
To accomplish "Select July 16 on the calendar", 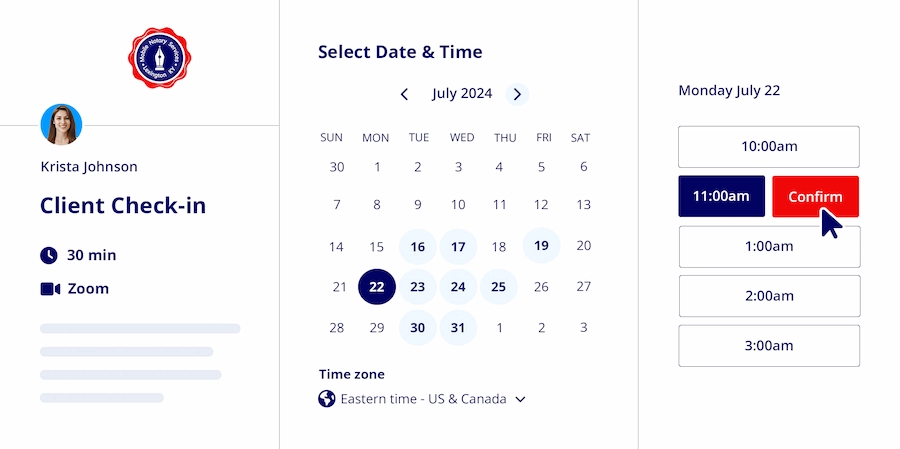I will [x=418, y=246].
